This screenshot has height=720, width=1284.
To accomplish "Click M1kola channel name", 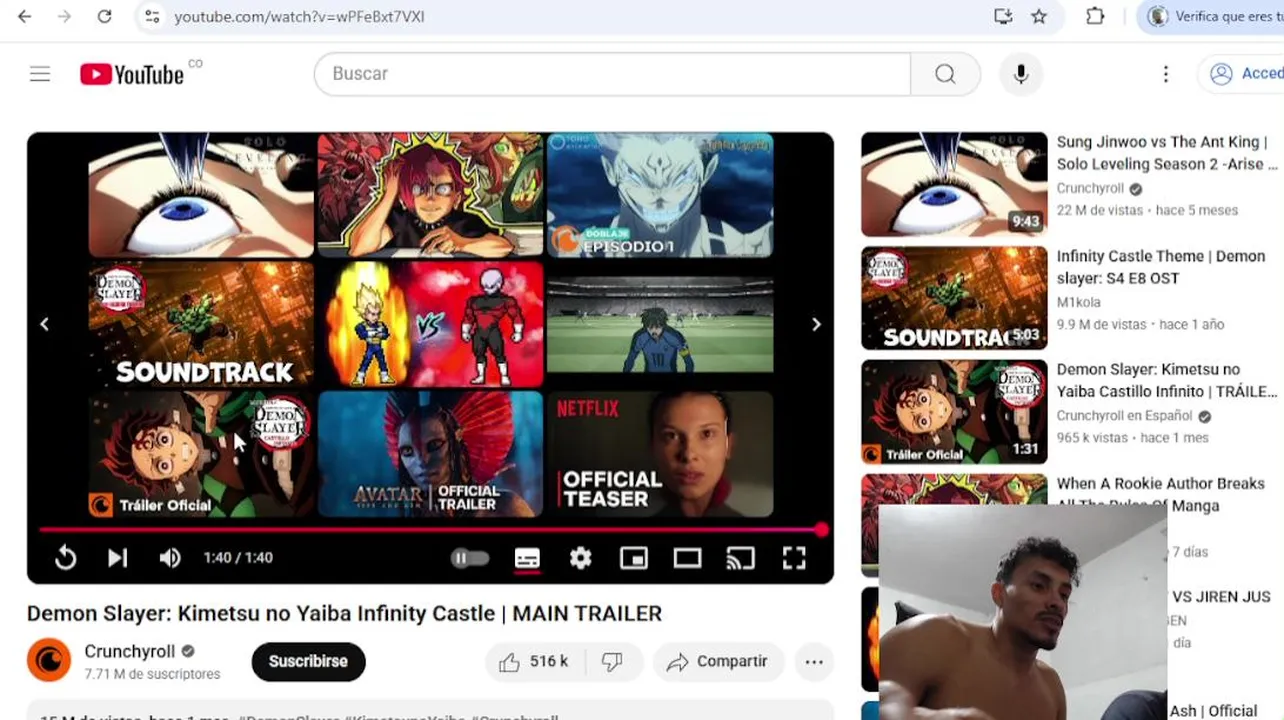I will [1079, 302].
